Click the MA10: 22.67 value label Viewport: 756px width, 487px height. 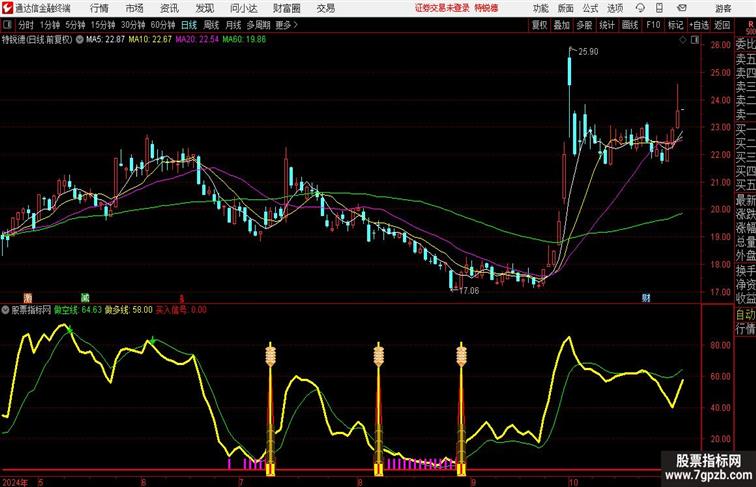click(x=150, y=40)
